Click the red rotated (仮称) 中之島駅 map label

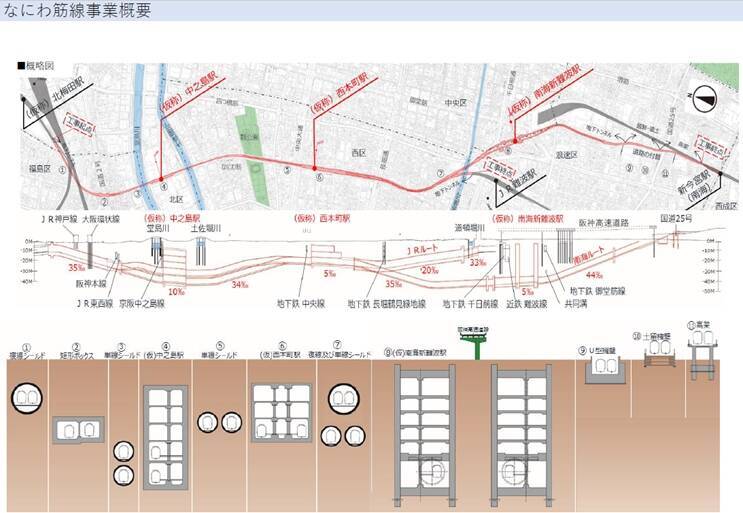click(x=190, y=91)
